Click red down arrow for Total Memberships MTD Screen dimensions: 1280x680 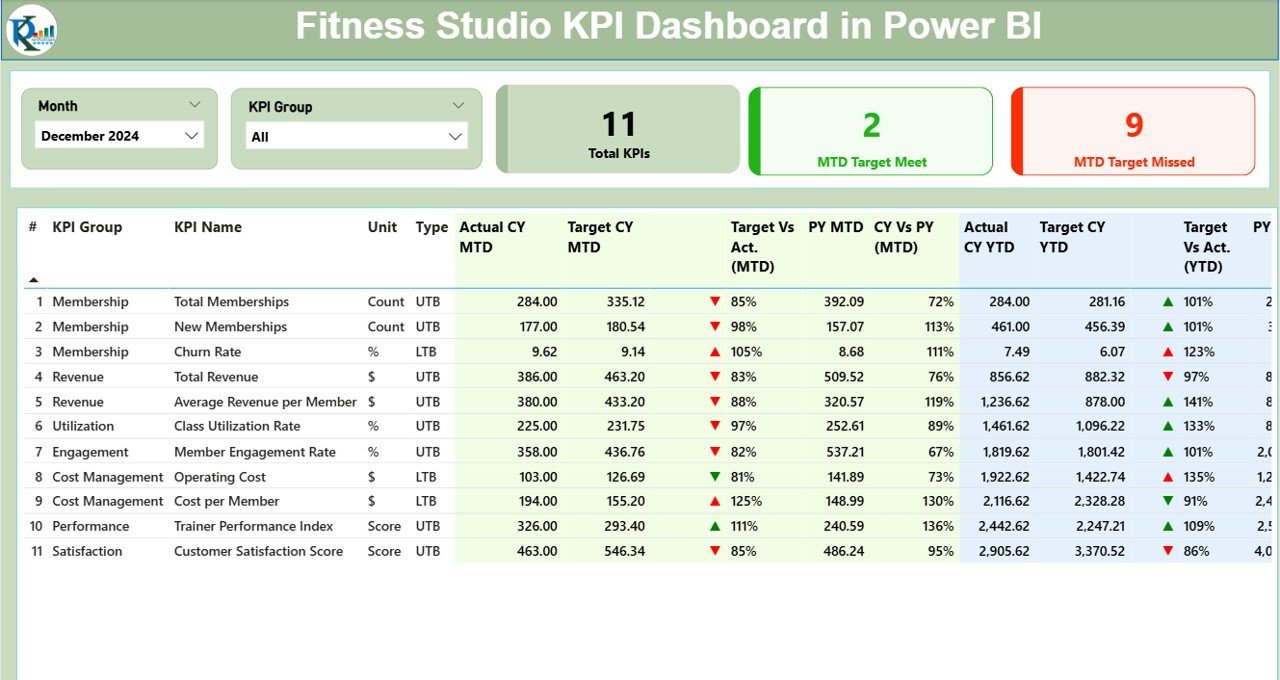[715, 301]
